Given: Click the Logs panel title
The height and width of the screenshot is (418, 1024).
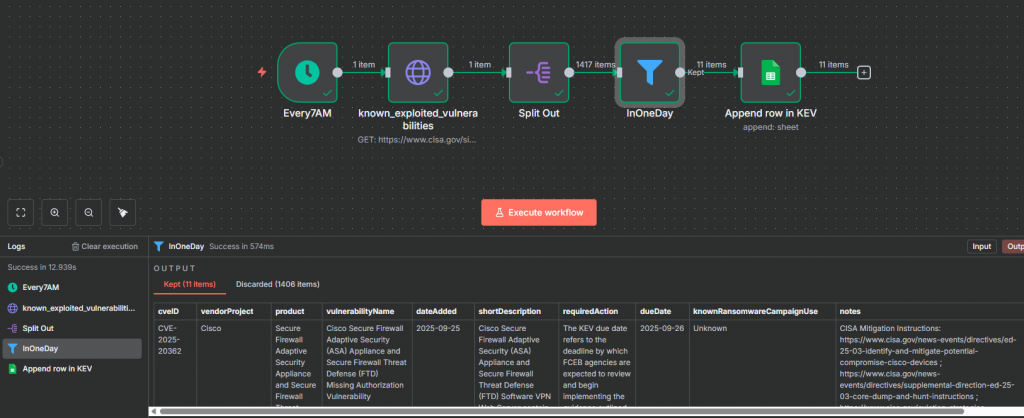Looking at the screenshot, I should tap(16, 246).
